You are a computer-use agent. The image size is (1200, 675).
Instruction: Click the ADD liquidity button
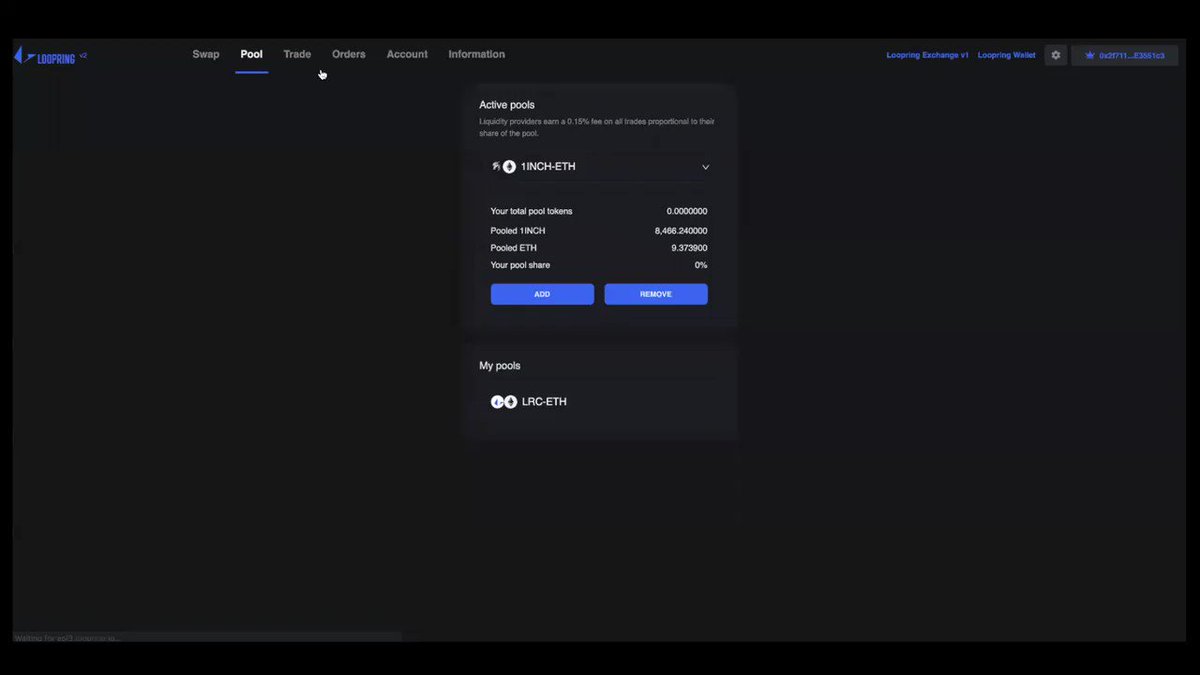[x=542, y=294]
